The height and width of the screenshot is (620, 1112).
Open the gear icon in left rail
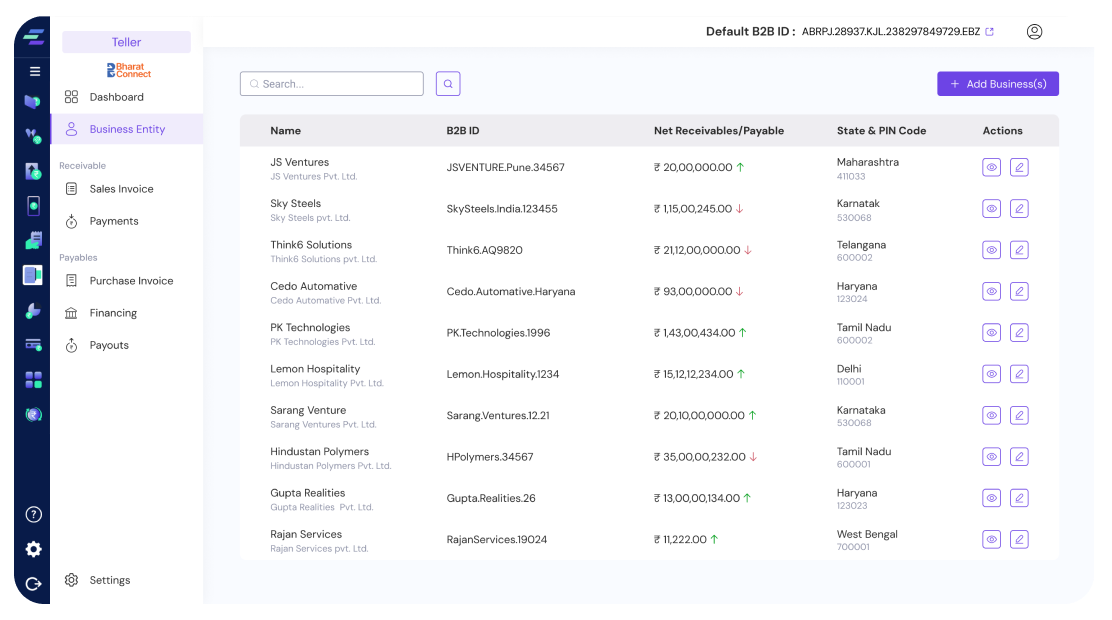click(33, 549)
